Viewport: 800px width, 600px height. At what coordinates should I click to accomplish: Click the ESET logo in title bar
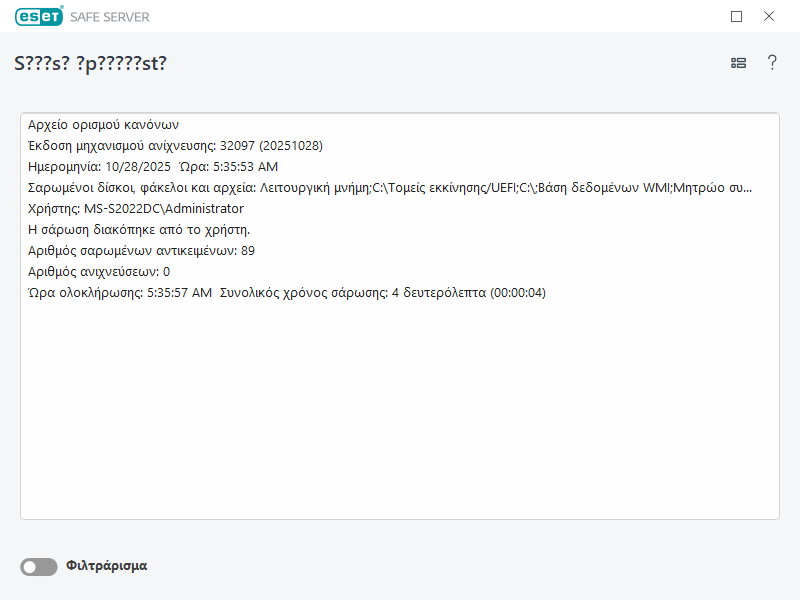[x=39, y=16]
